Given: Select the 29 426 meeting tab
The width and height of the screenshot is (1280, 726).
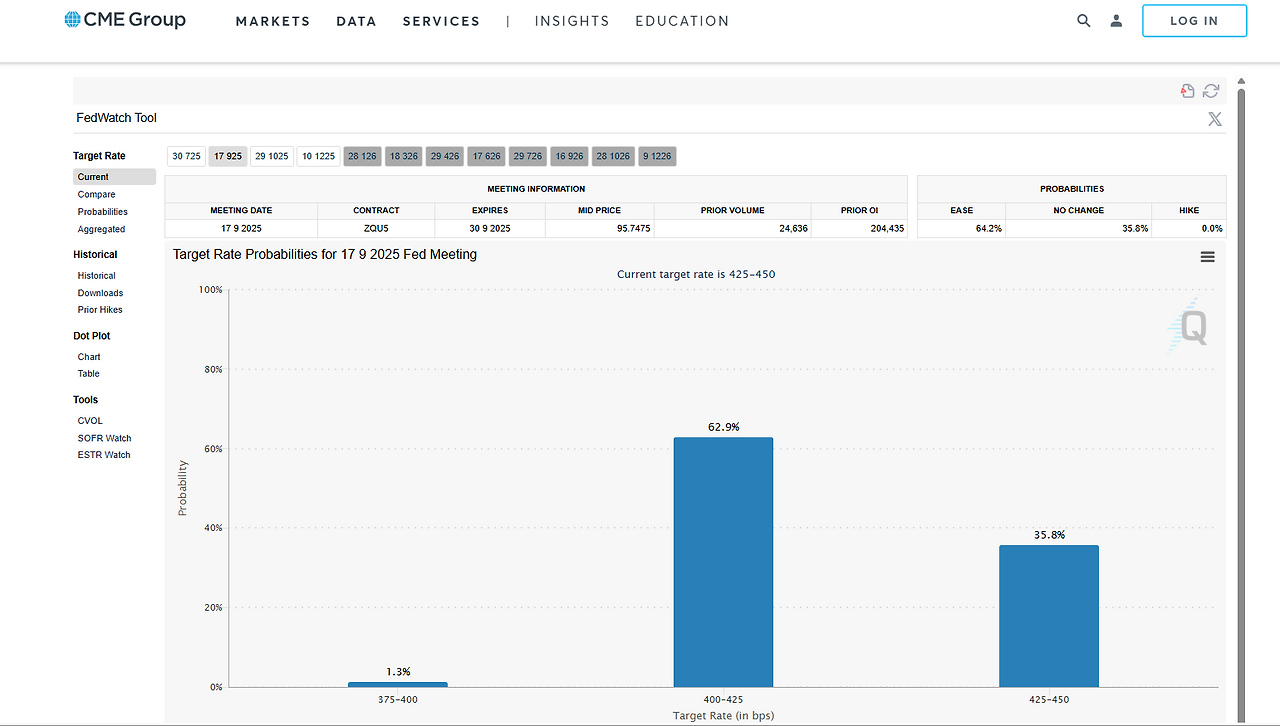Looking at the screenshot, I should point(445,156).
